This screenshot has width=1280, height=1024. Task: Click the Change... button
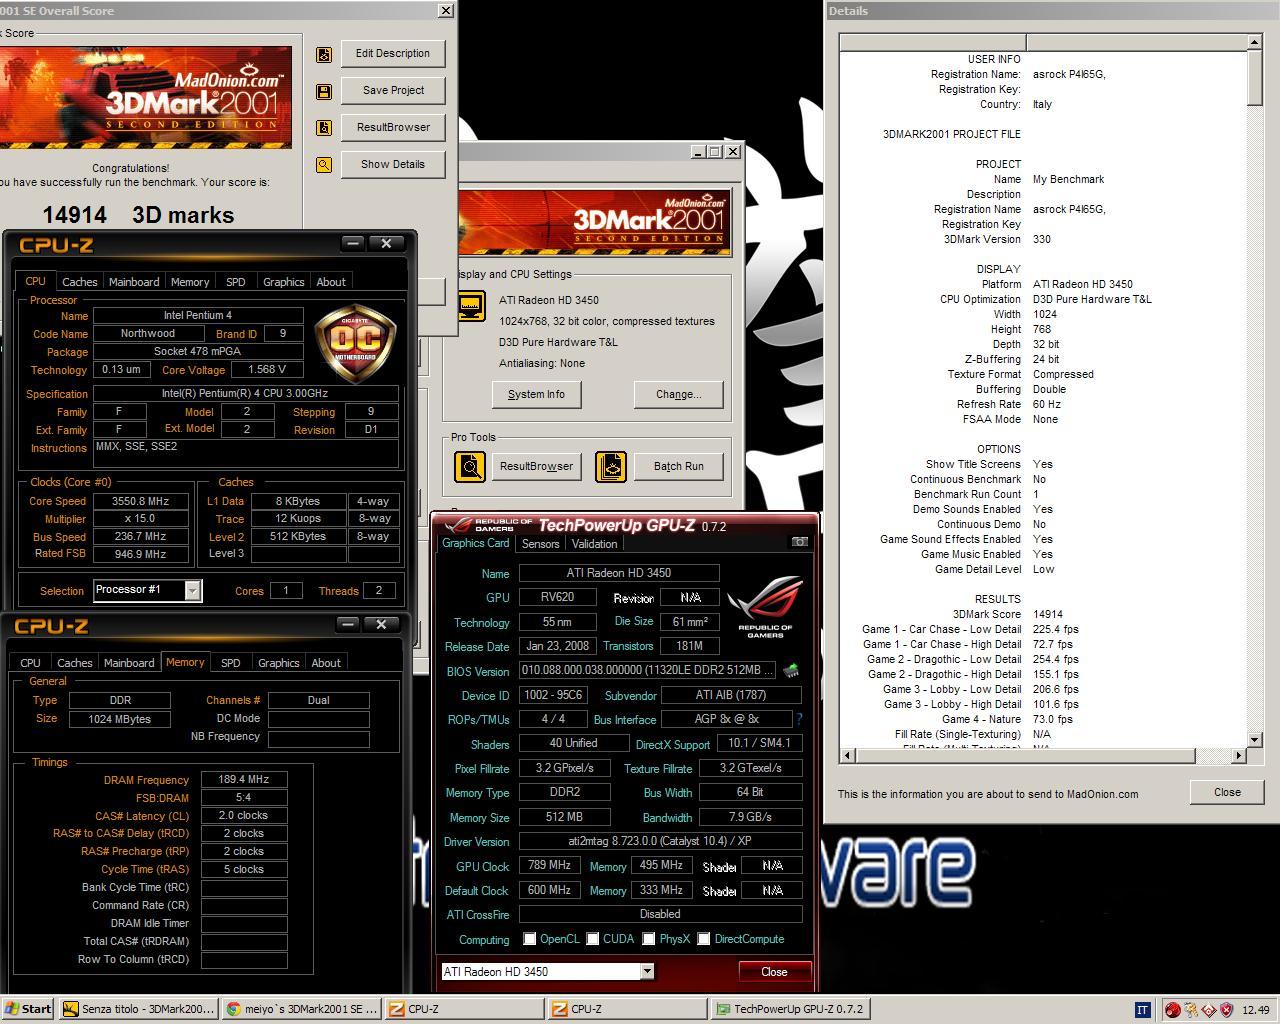[678, 394]
